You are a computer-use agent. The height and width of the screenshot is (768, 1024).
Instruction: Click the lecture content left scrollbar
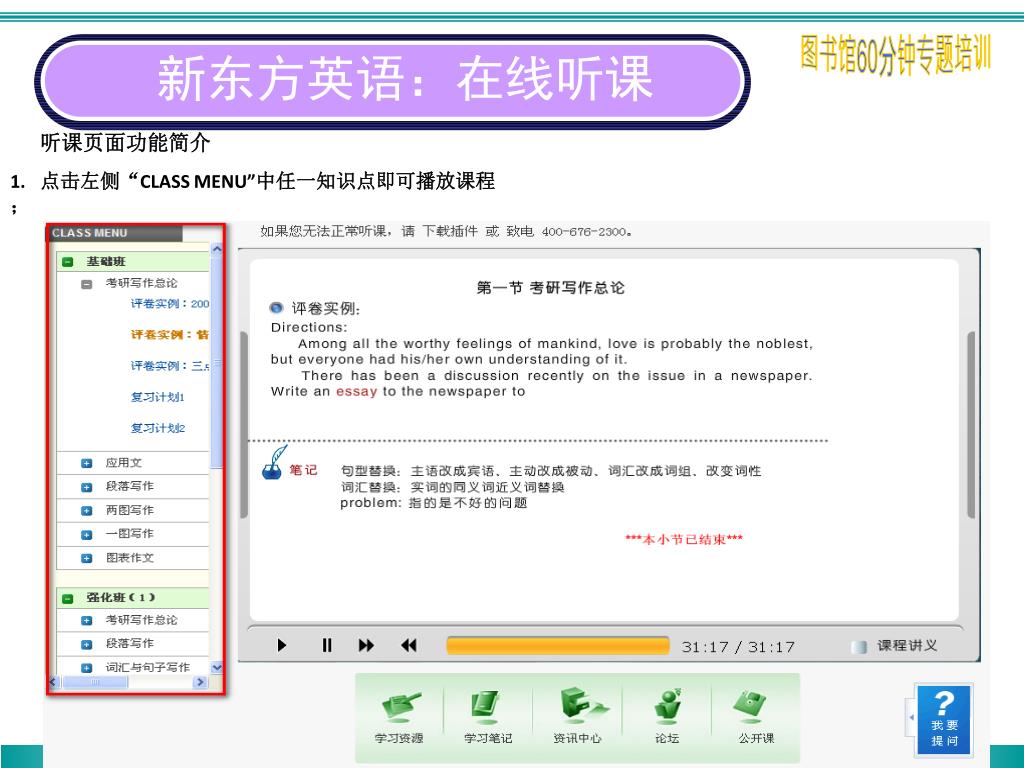tap(244, 425)
